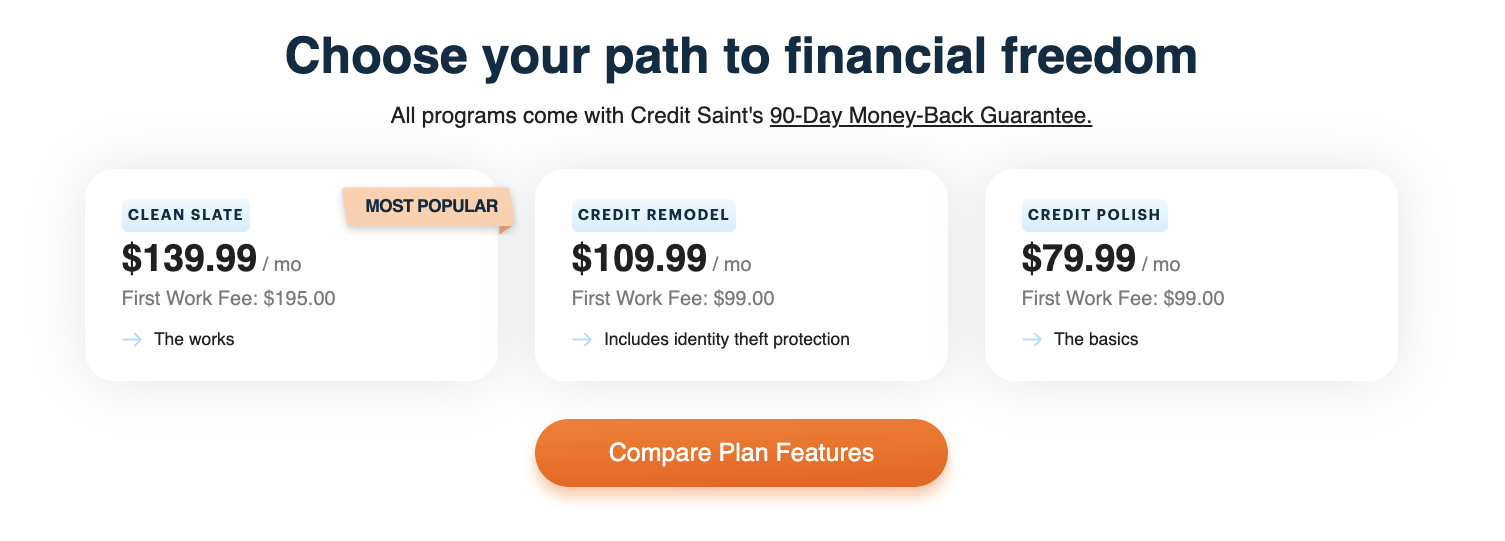Click Credit Remodel's First Work Fee $99.00
The image size is (1505, 541).
(673, 298)
